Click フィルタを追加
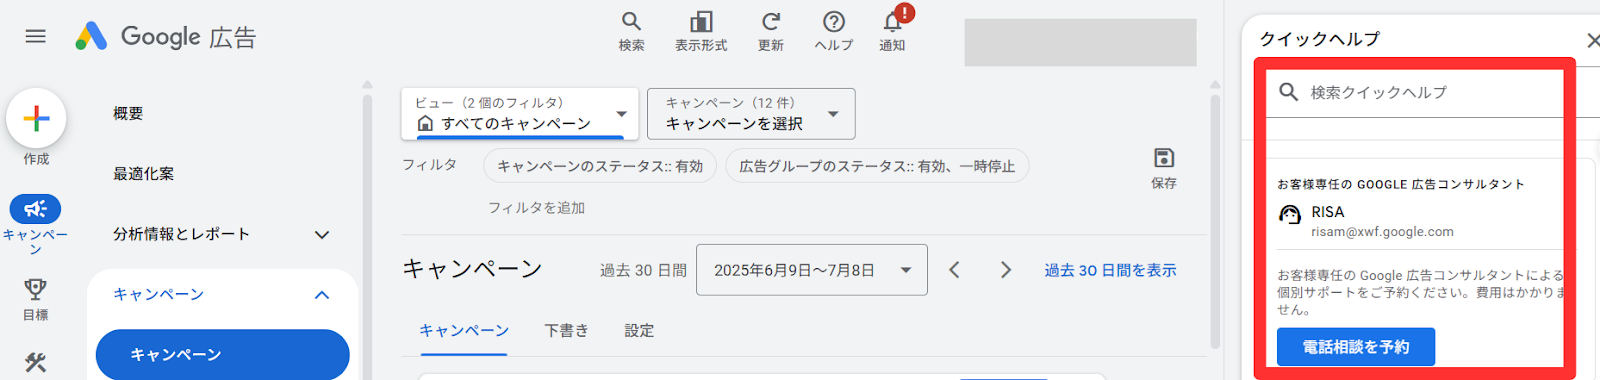Screen dimensions: 1600x380 coord(536,208)
